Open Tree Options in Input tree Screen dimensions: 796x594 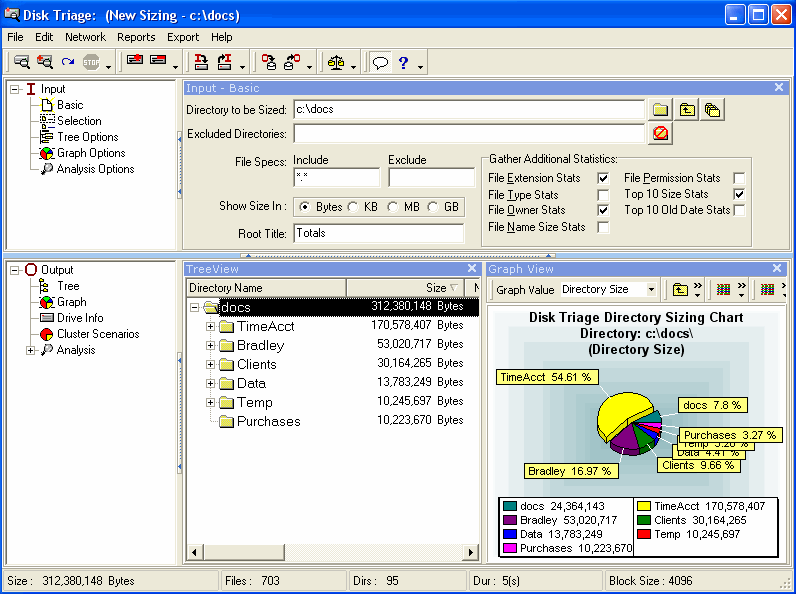tap(87, 137)
